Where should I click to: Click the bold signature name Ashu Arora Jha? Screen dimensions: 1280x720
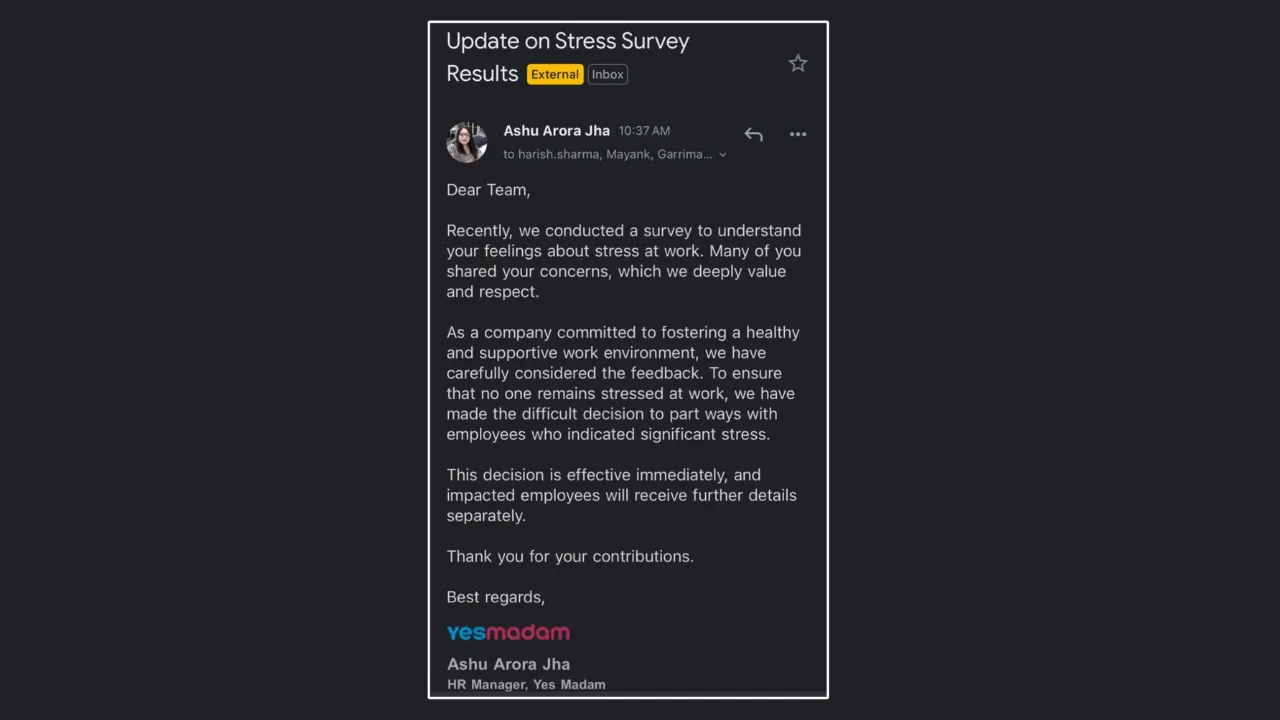508,664
